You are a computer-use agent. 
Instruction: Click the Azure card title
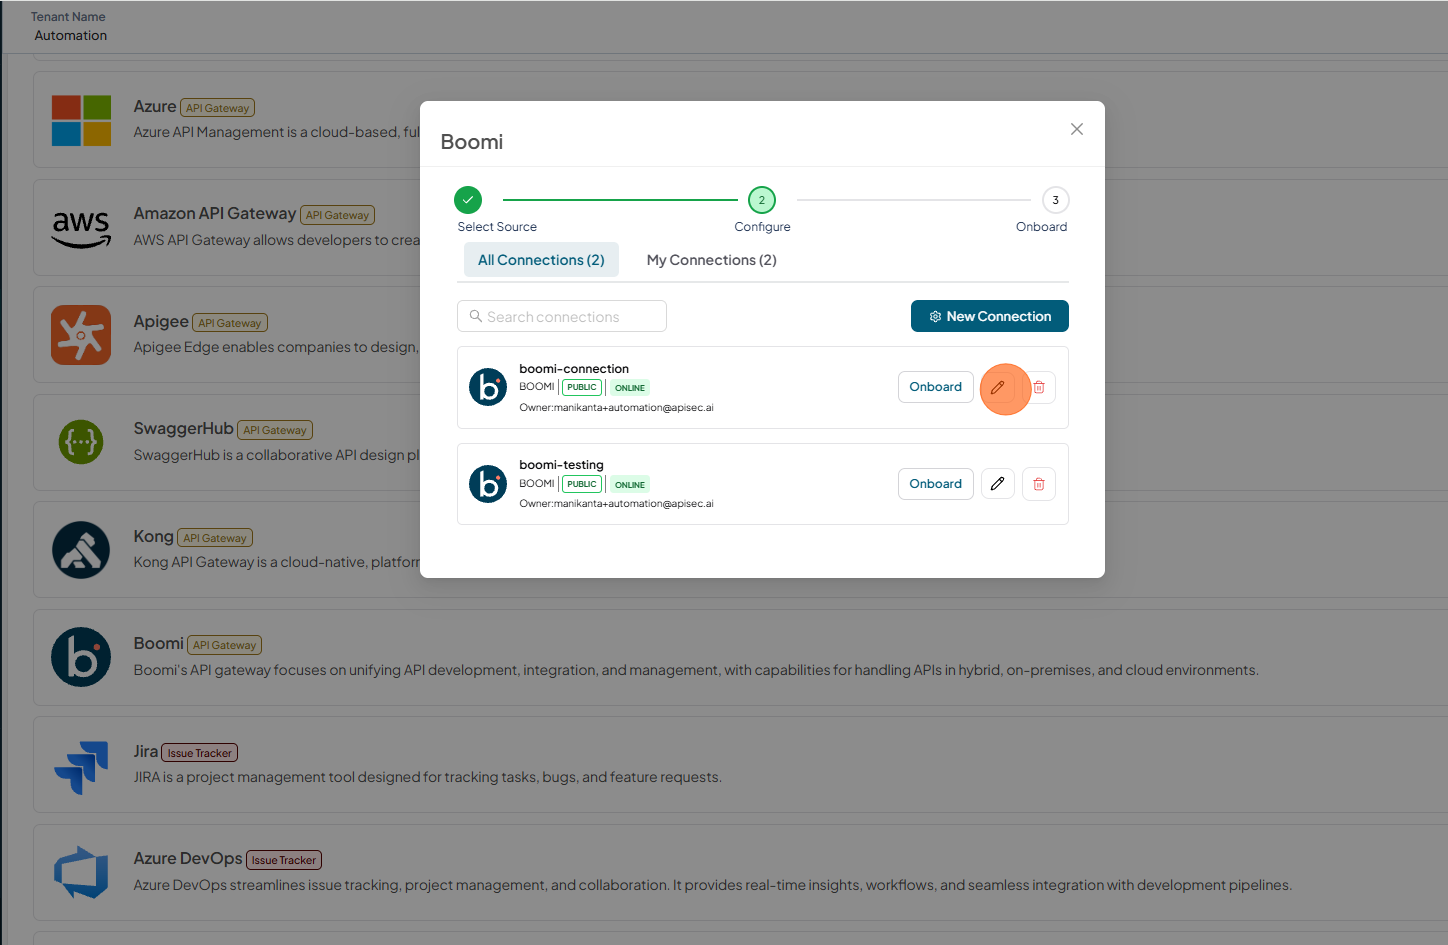click(155, 106)
